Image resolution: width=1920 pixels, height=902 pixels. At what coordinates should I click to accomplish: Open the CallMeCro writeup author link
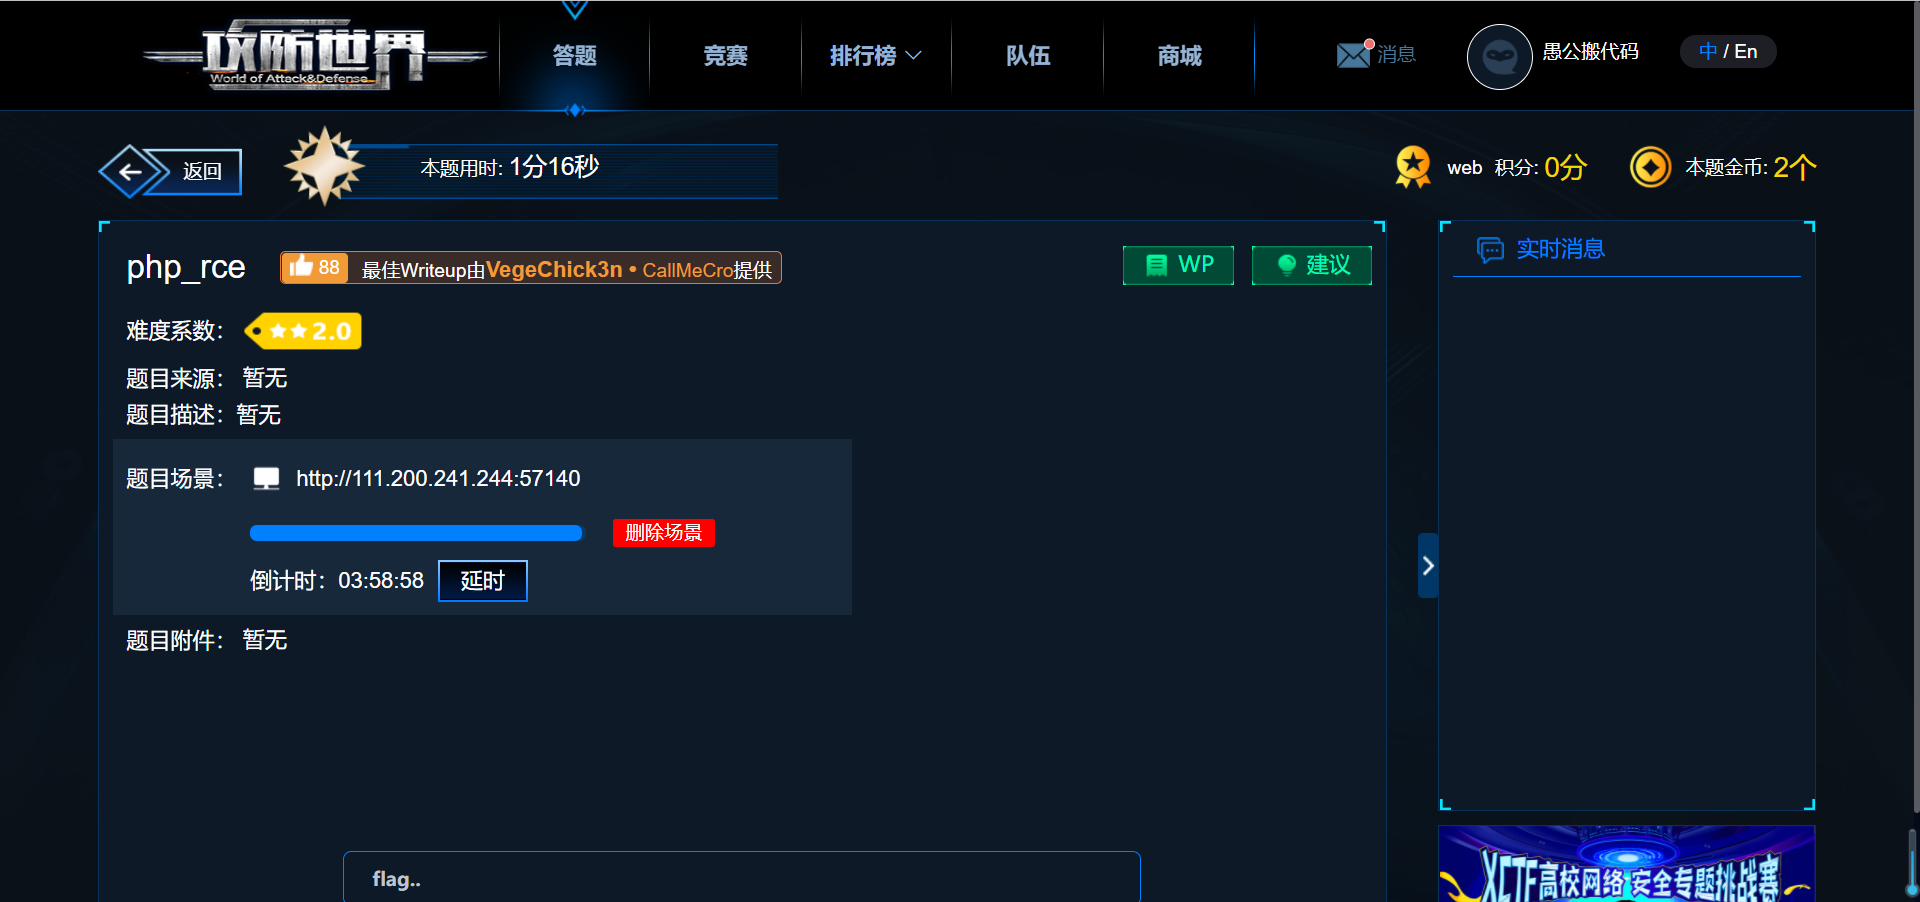pos(688,270)
